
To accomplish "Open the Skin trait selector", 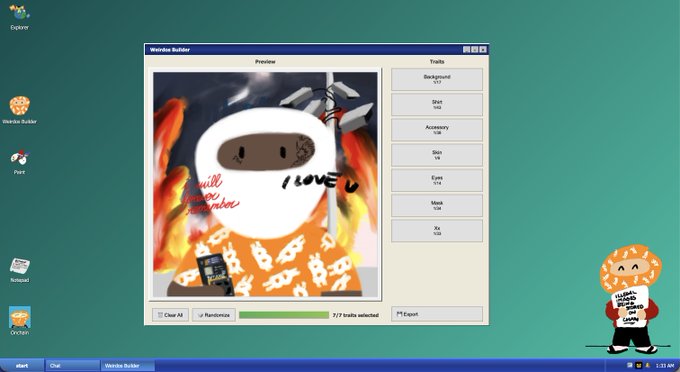I will 437,155.
